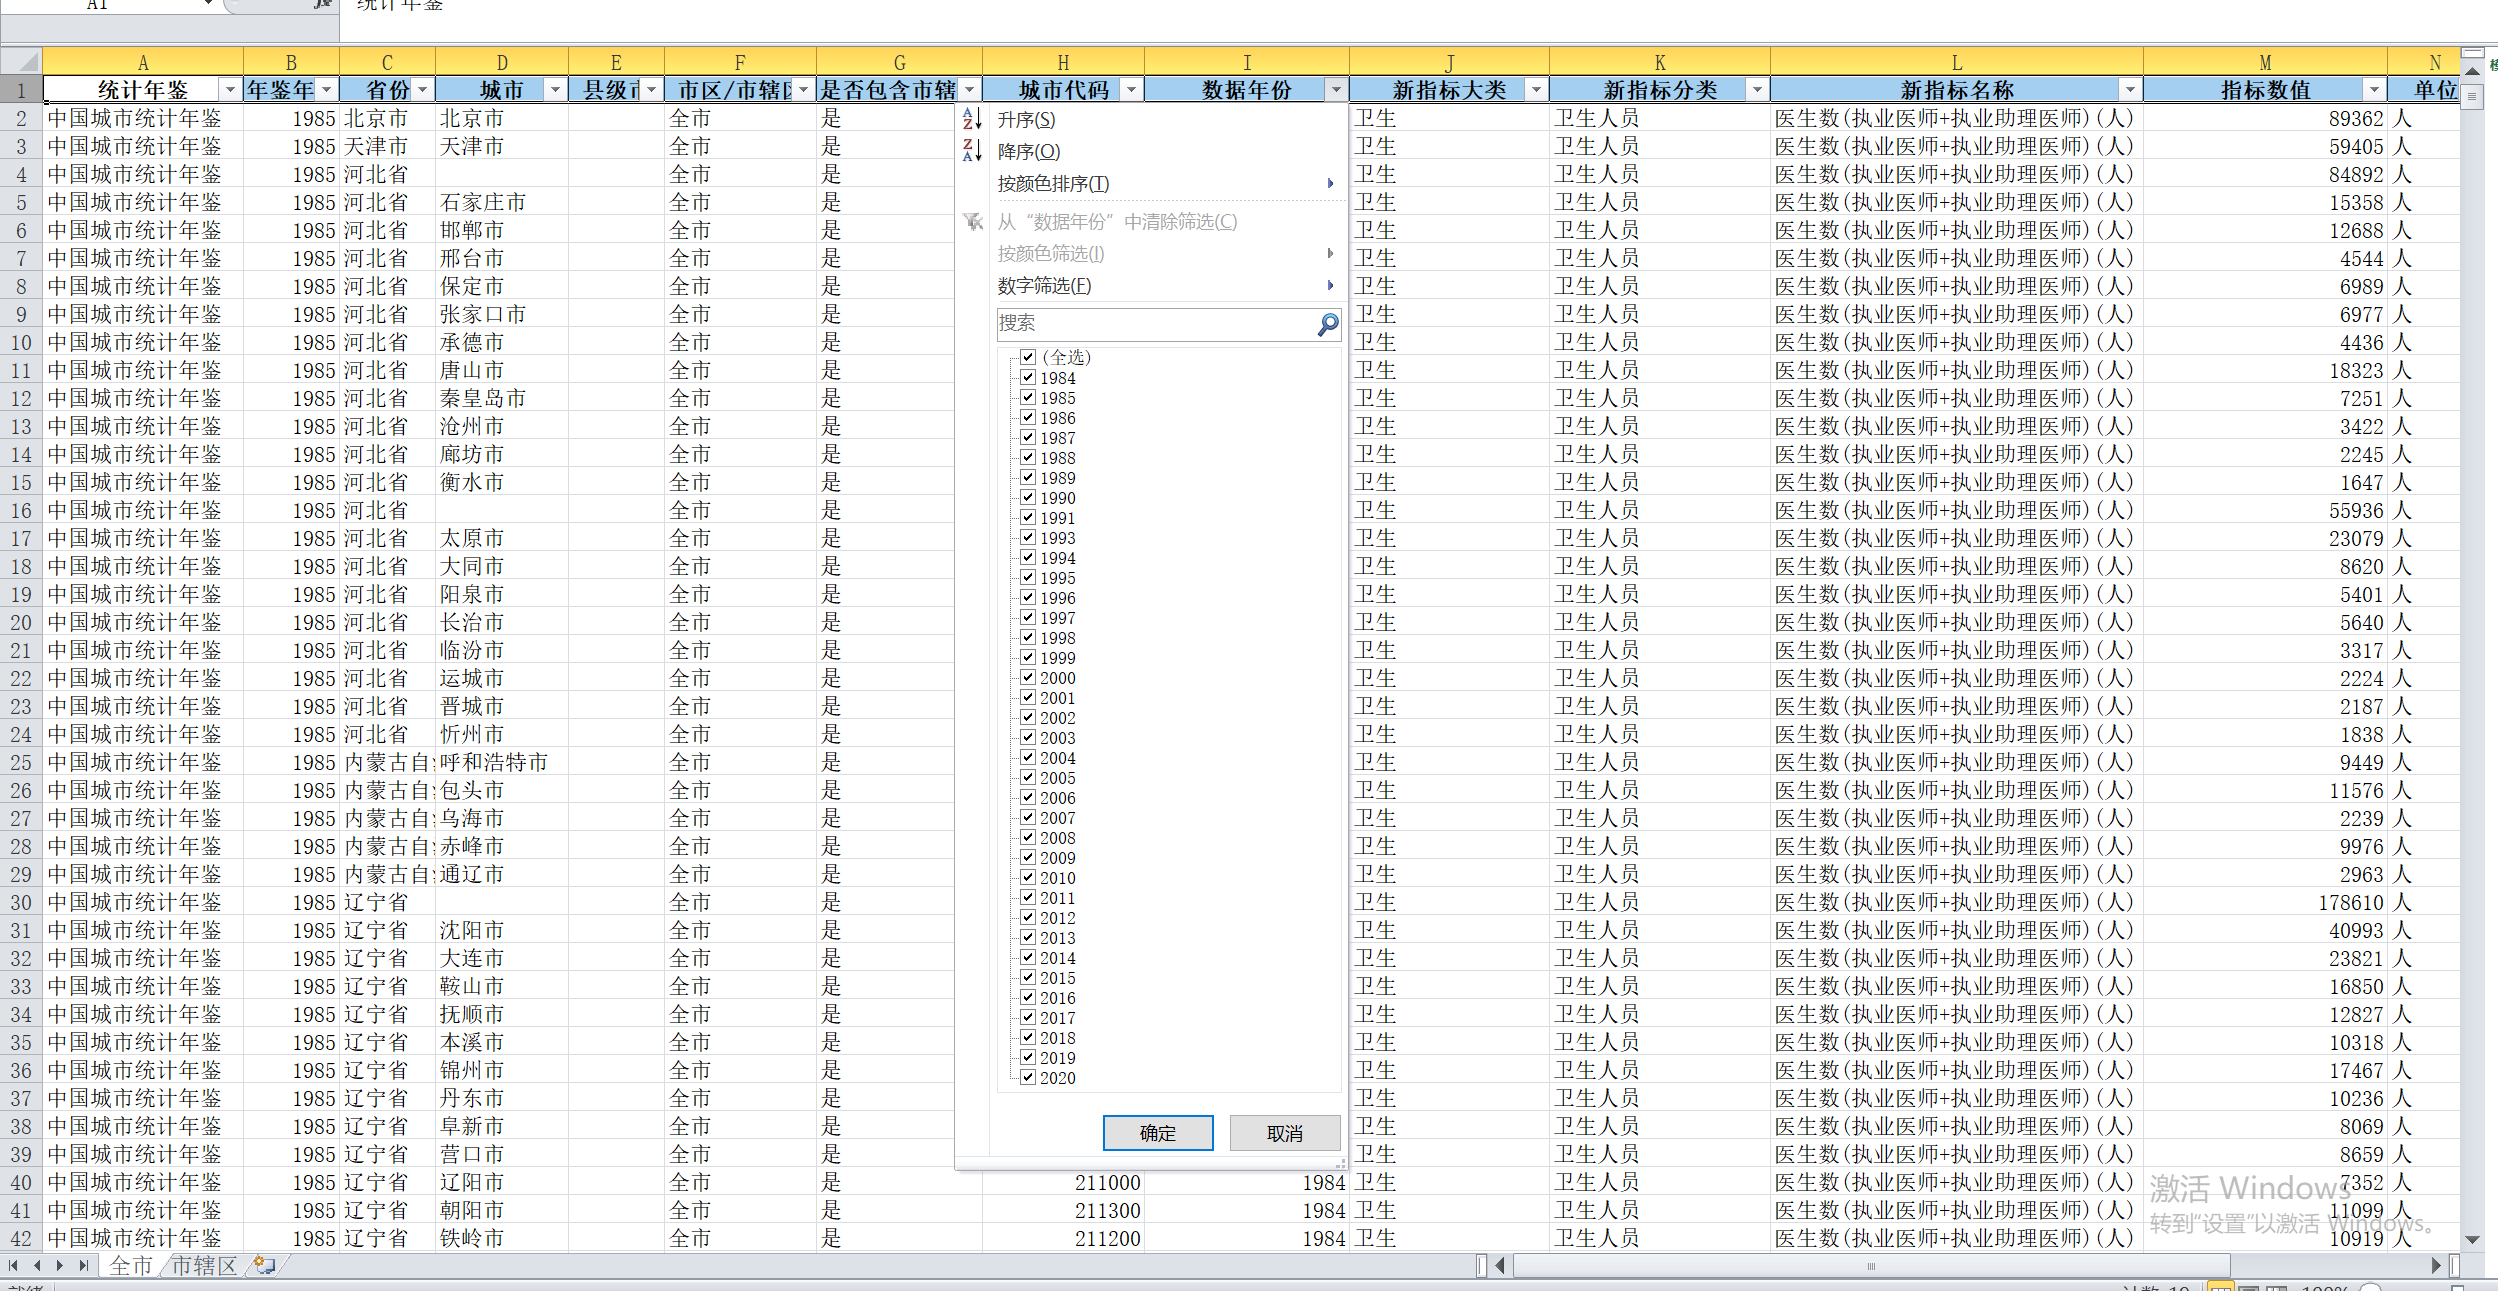Click the Select All corner of the grid
The height and width of the screenshot is (1291, 2498).
click(x=21, y=60)
